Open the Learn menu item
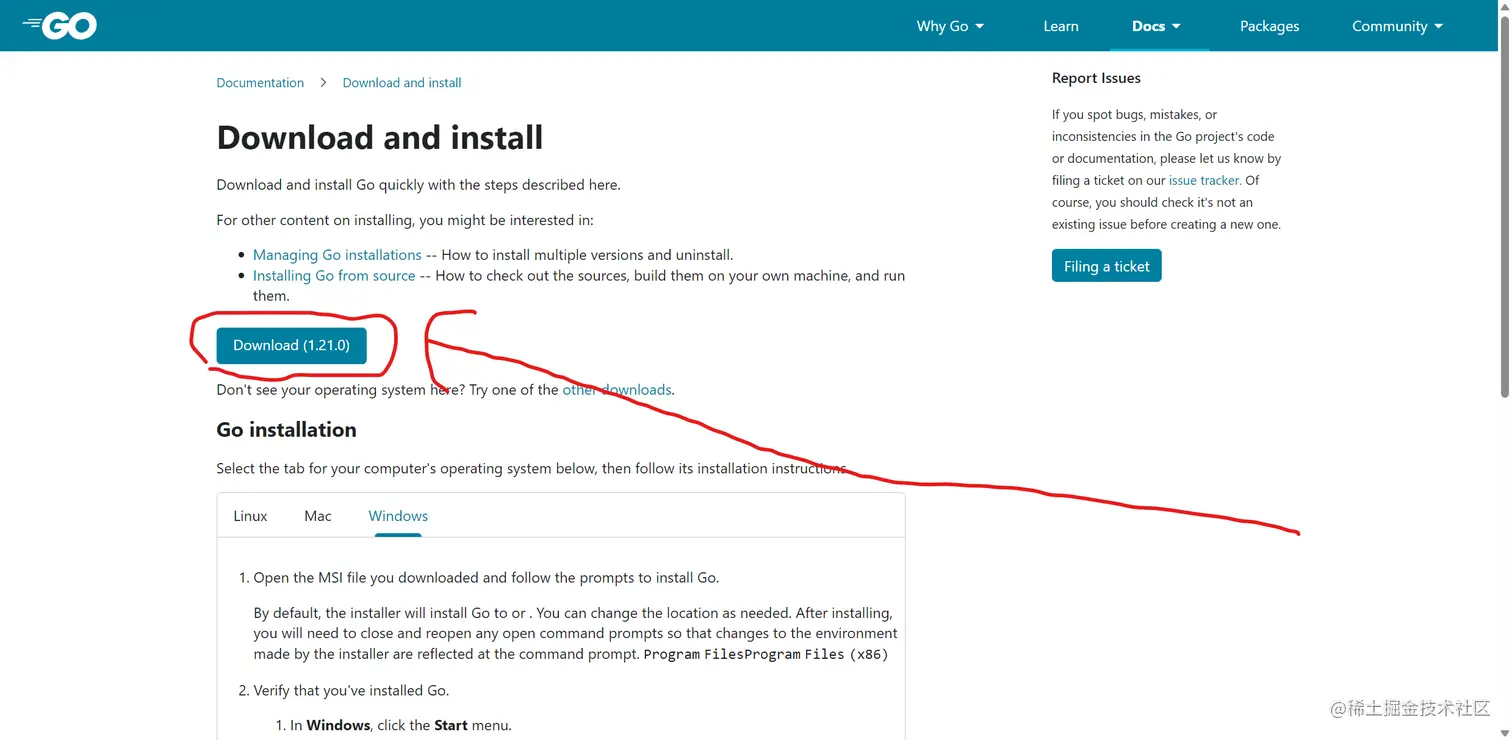The image size is (1512, 740). [1061, 26]
